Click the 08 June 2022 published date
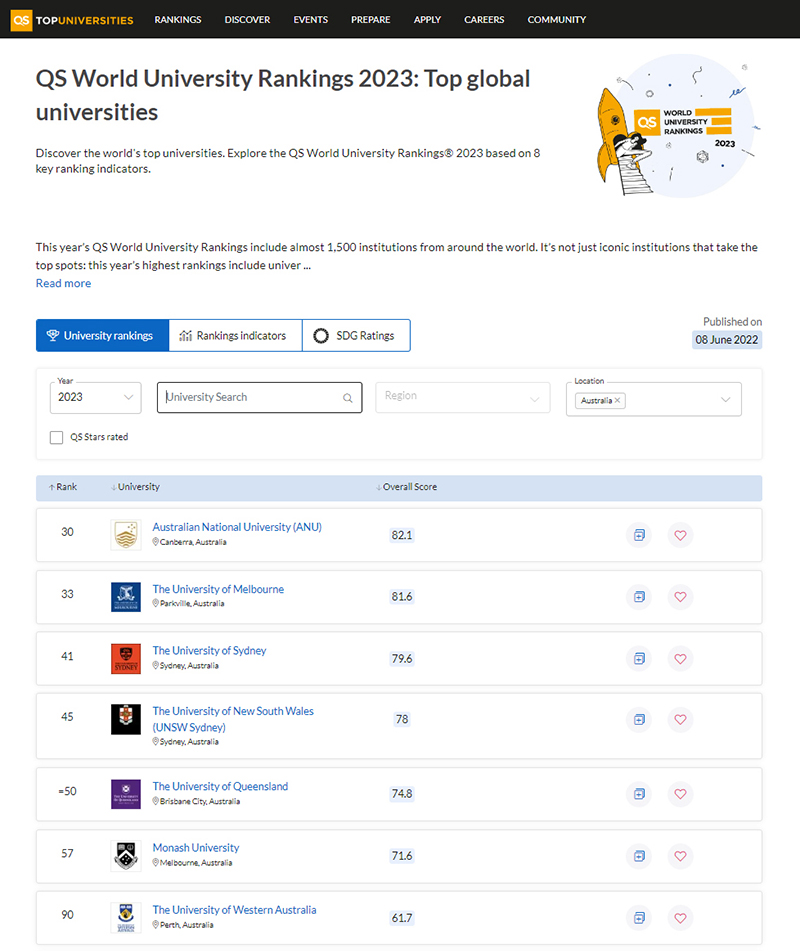Viewport: 800px width, 951px height. tap(727, 340)
